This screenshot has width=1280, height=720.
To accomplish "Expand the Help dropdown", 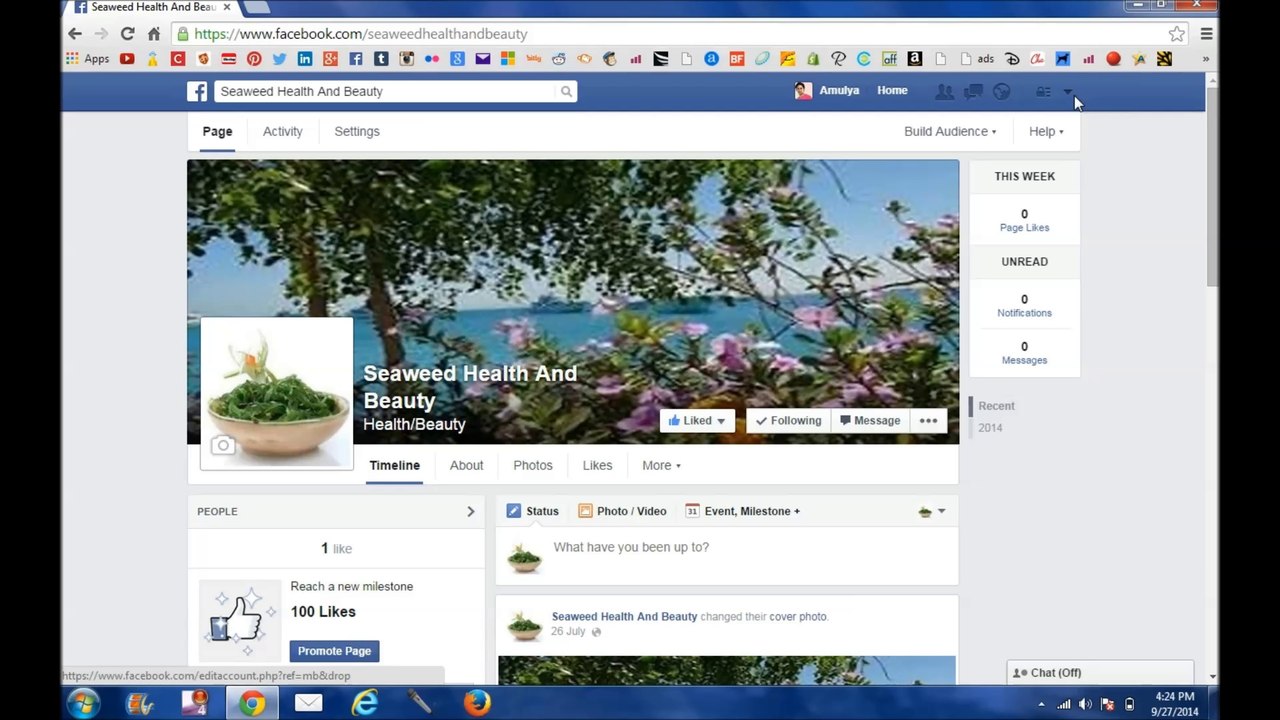I will pos(1046,131).
